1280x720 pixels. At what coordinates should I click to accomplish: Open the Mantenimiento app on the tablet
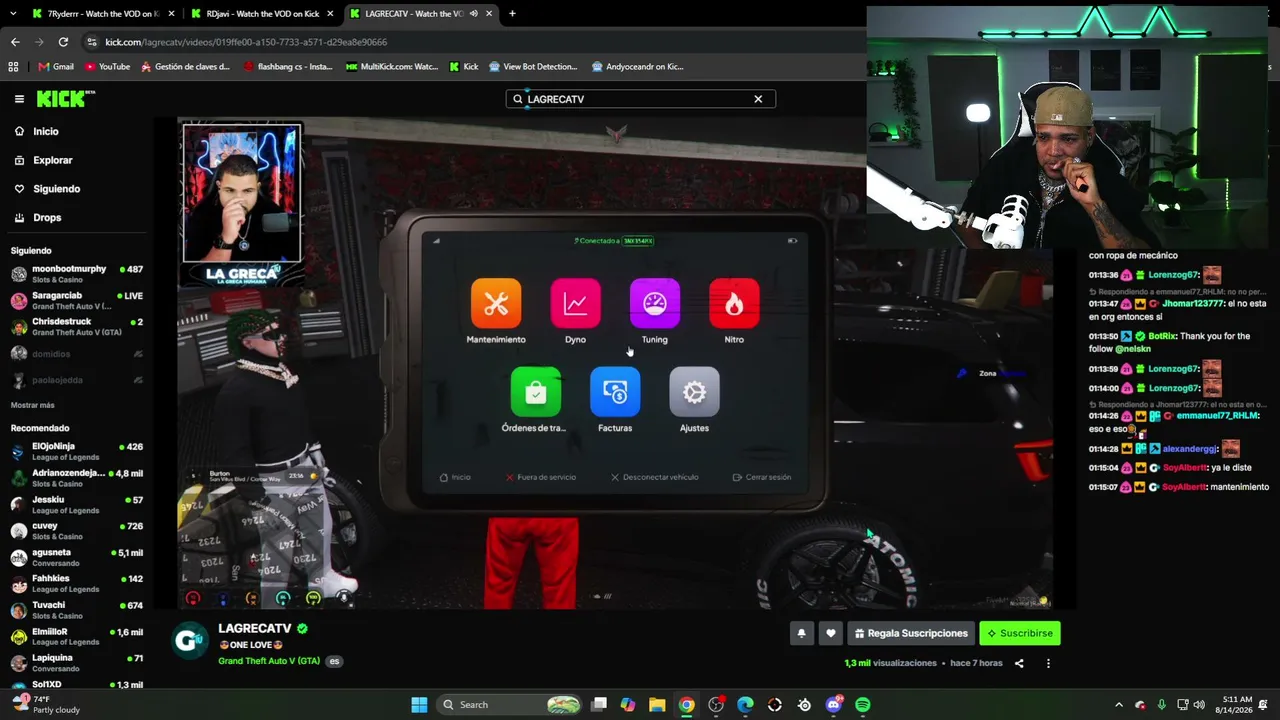click(x=496, y=304)
